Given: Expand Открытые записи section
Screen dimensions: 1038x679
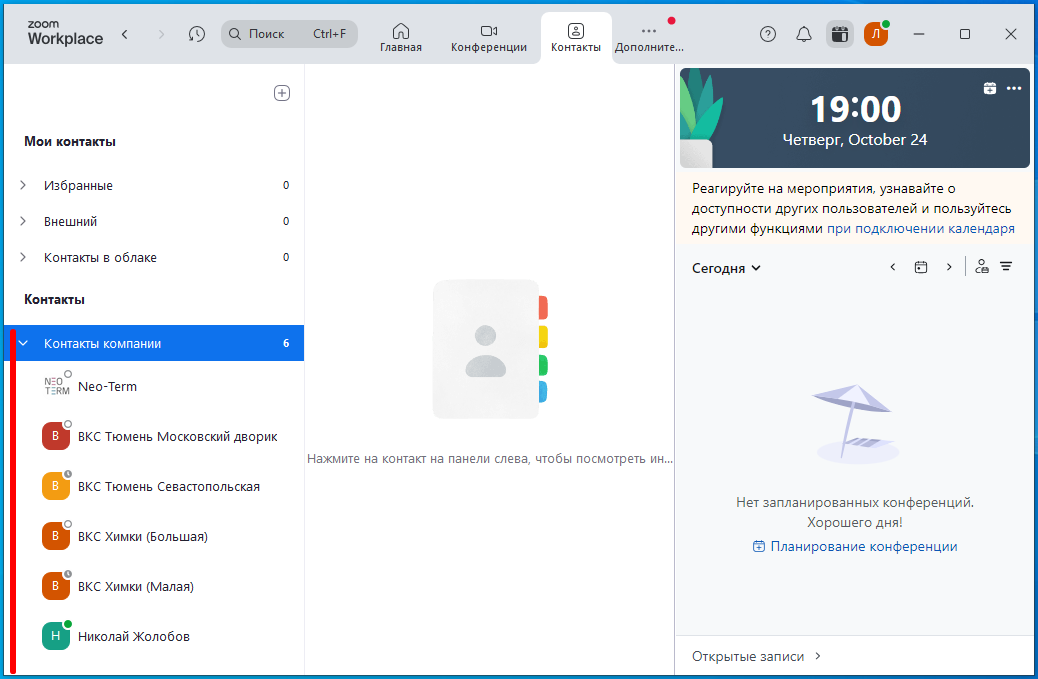Looking at the screenshot, I should click(x=757, y=656).
